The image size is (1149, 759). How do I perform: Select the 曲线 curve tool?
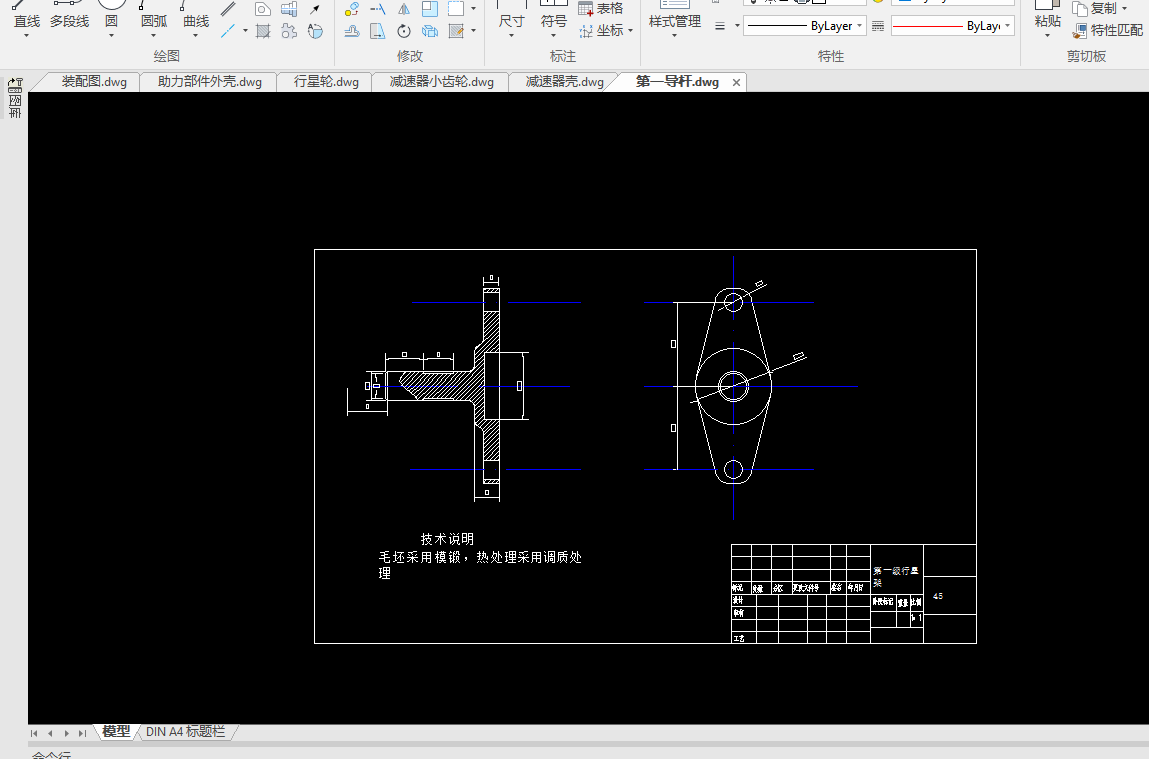pos(196,16)
